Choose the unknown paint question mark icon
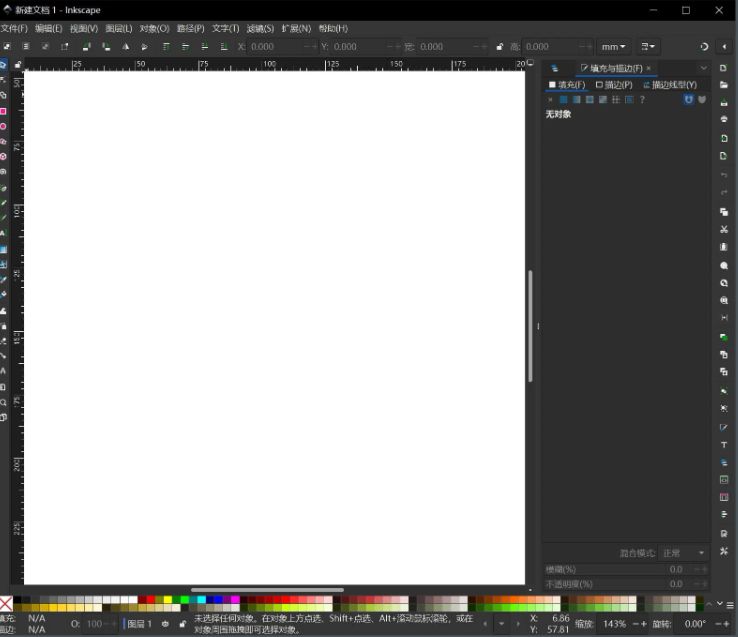This screenshot has height=637, width=738. pos(642,100)
